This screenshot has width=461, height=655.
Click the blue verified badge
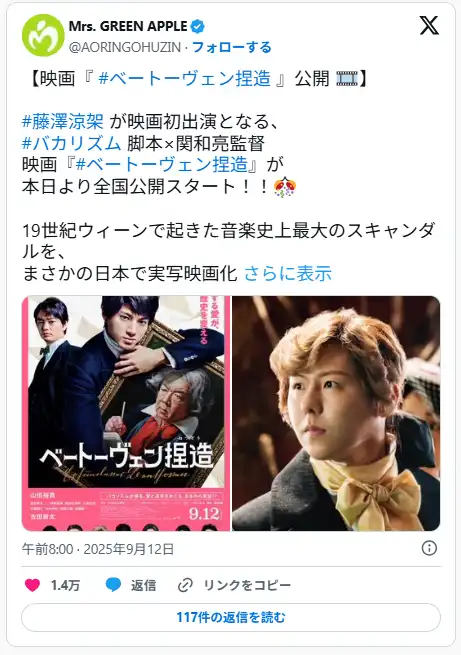coord(198,27)
